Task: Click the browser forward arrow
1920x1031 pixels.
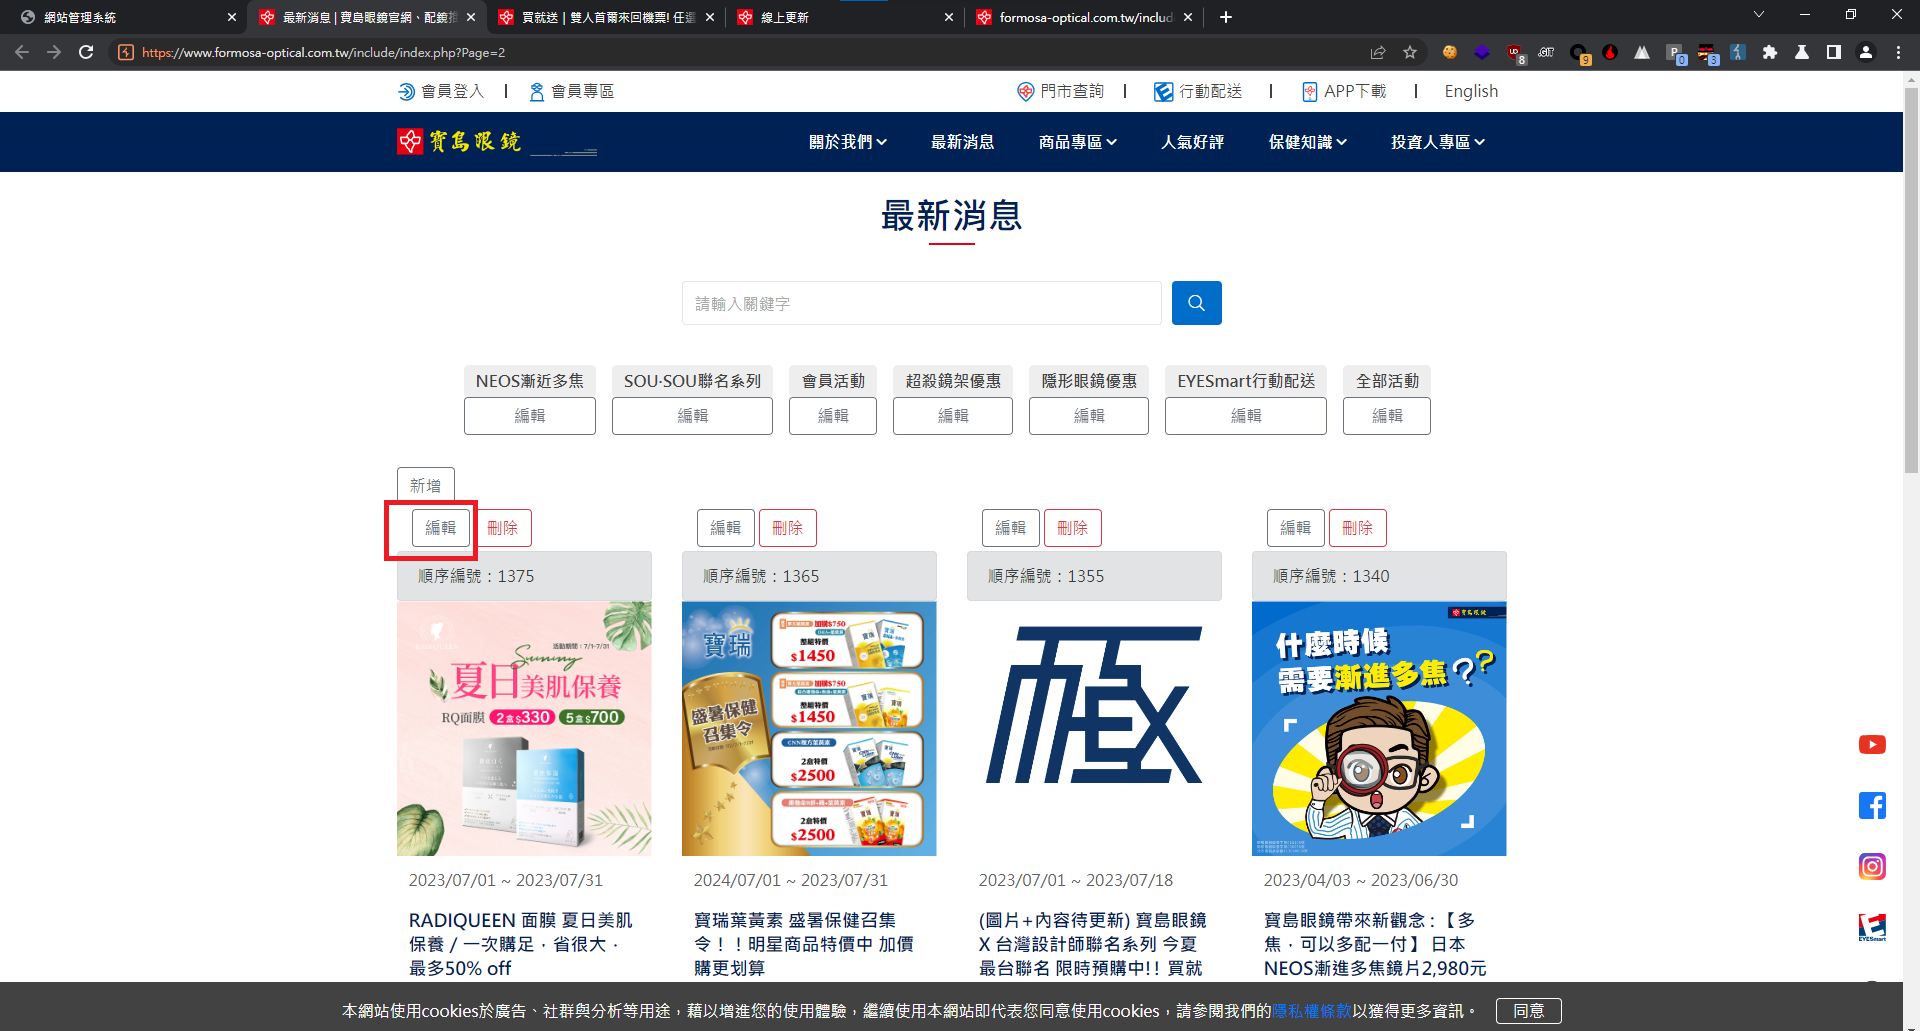Action: 54,52
